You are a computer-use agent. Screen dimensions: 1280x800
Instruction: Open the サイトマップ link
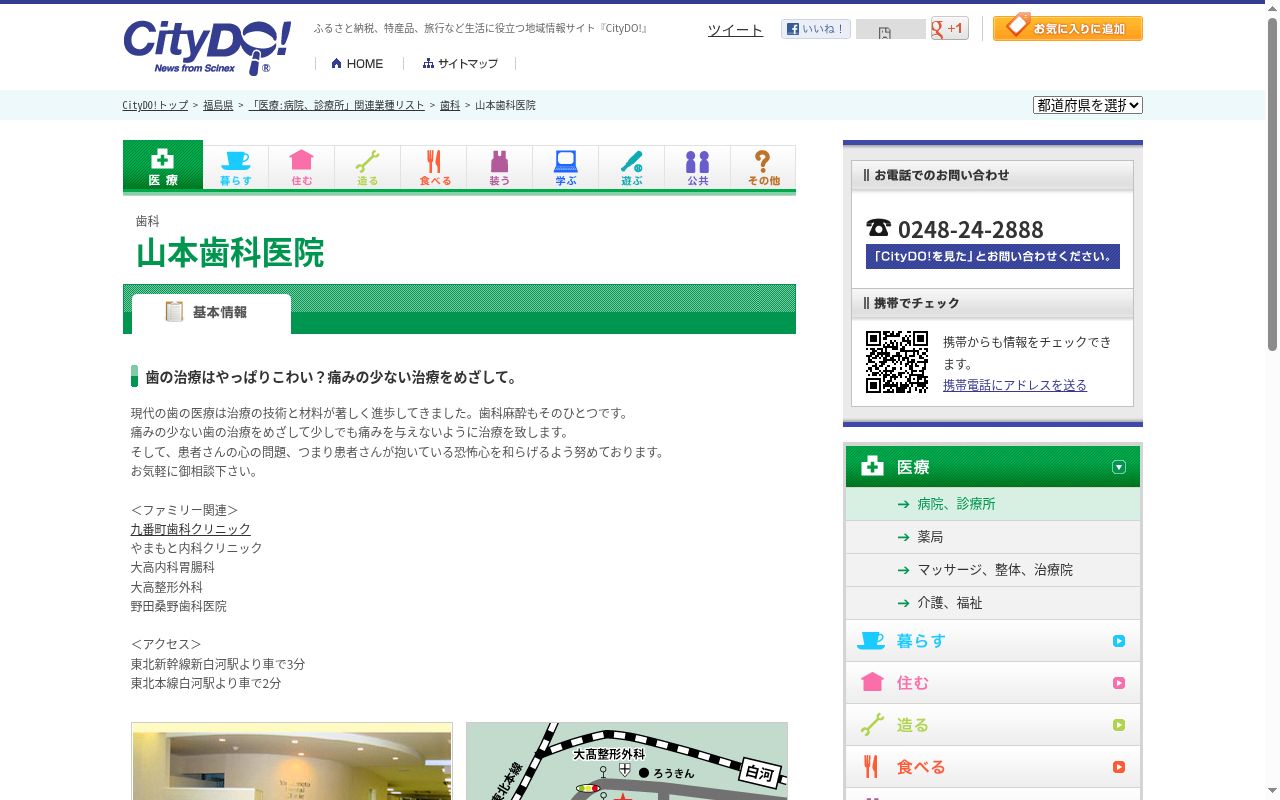(x=460, y=63)
